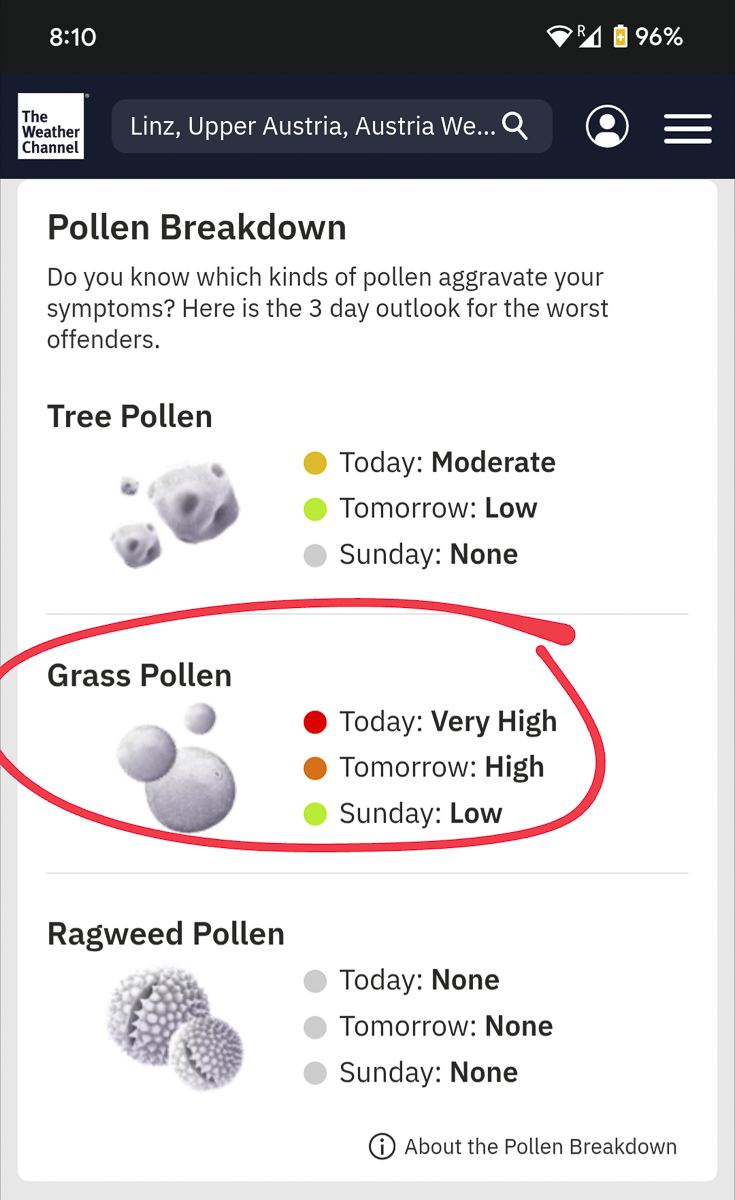The height and width of the screenshot is (1200, 735).
Task: Select the Grass Pollen heading
Action: click(x=139, y=675)
